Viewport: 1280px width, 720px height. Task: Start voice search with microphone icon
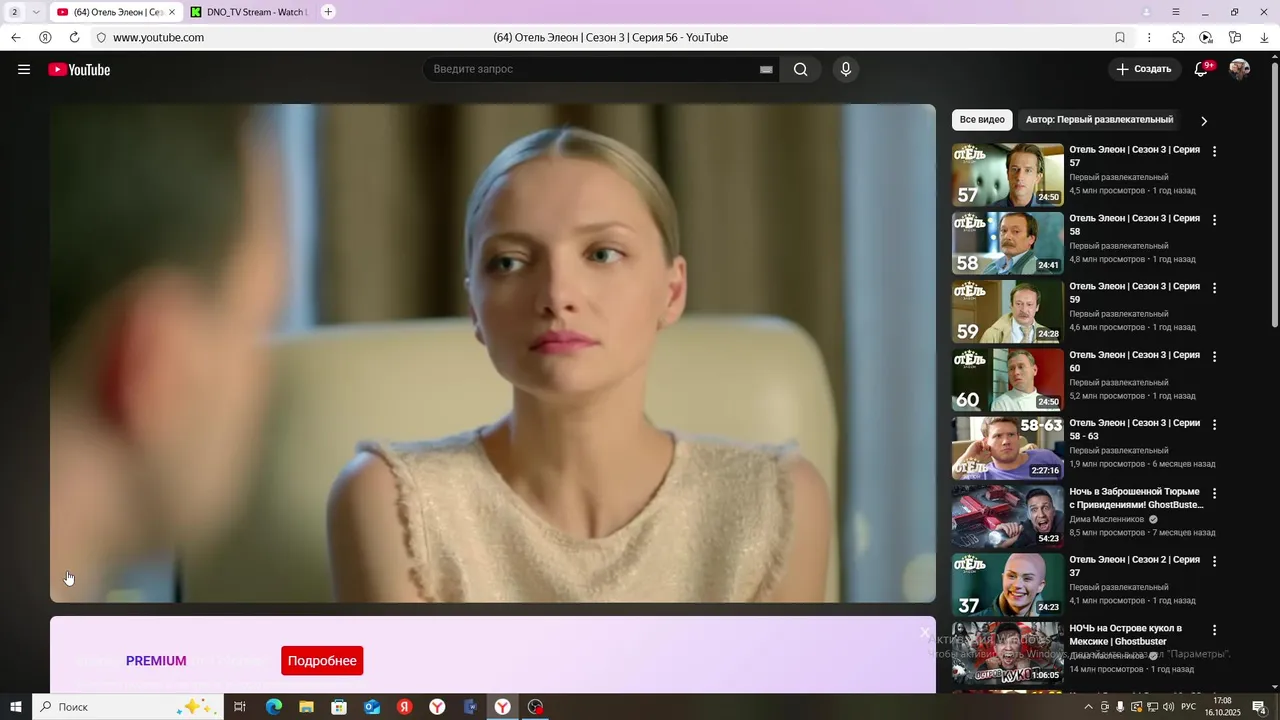tap(846, 69)
